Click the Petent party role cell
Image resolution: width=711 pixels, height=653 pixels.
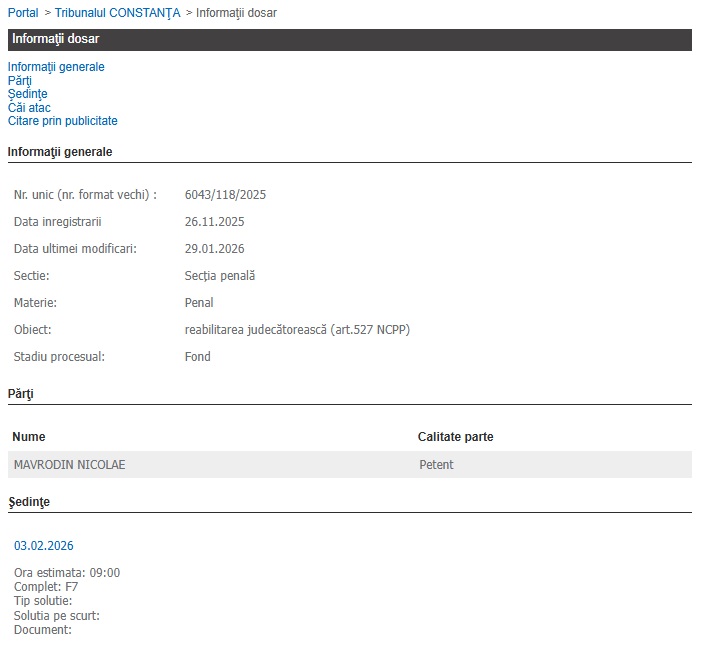coord(436,465)
